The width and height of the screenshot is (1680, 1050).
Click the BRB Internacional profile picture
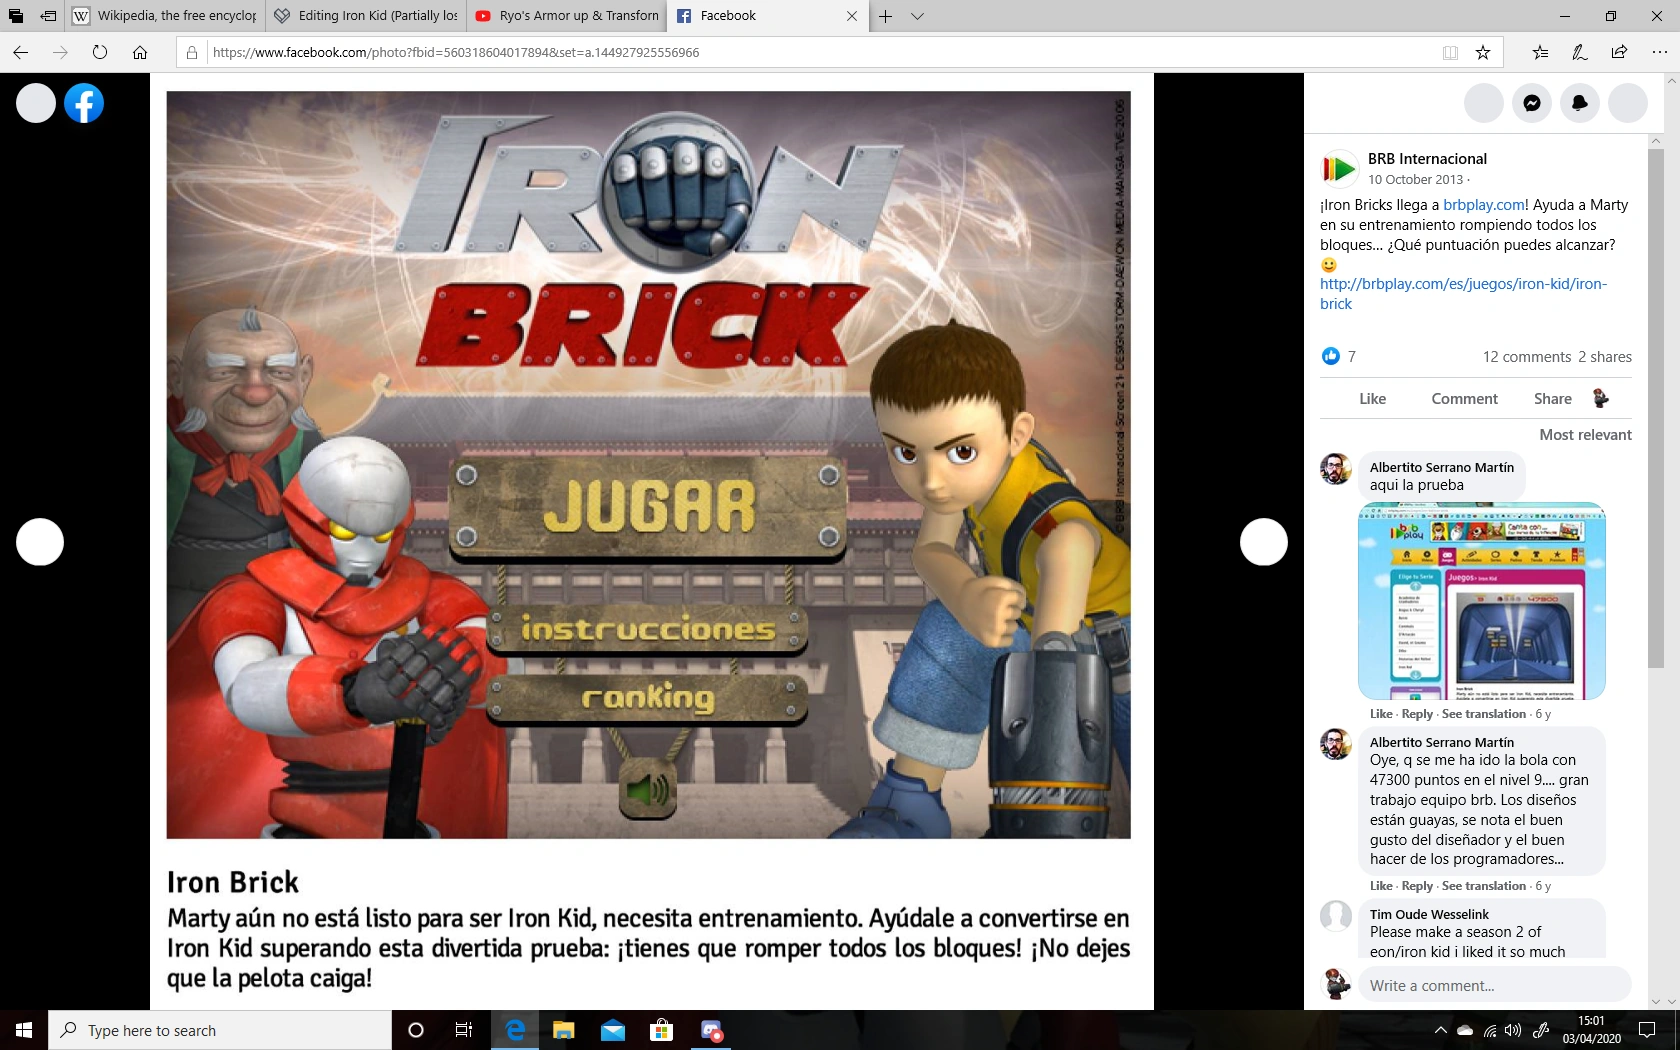(1339, 168)
